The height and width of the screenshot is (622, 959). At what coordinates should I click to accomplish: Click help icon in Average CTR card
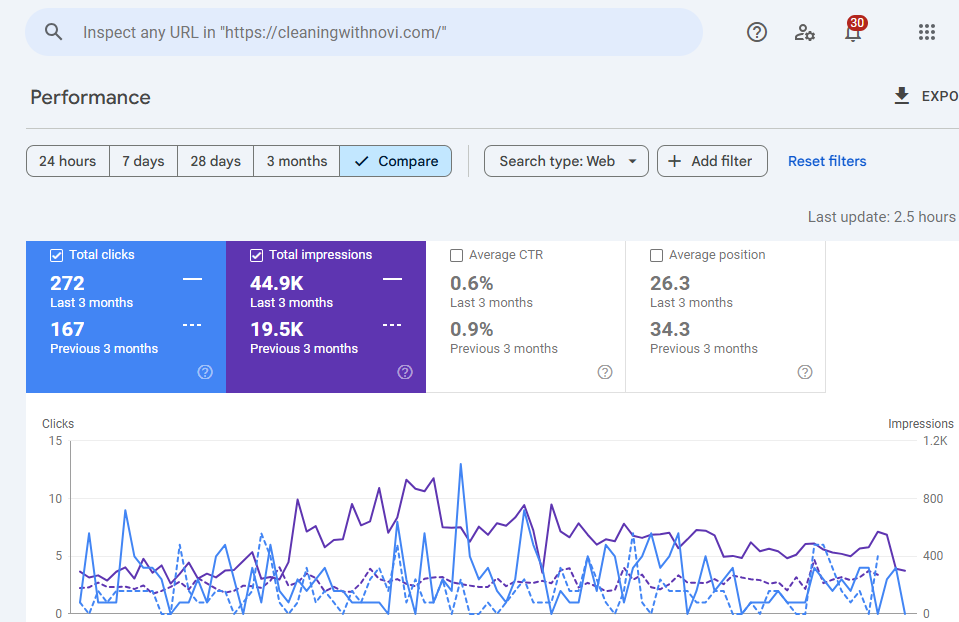pos(605,372)
